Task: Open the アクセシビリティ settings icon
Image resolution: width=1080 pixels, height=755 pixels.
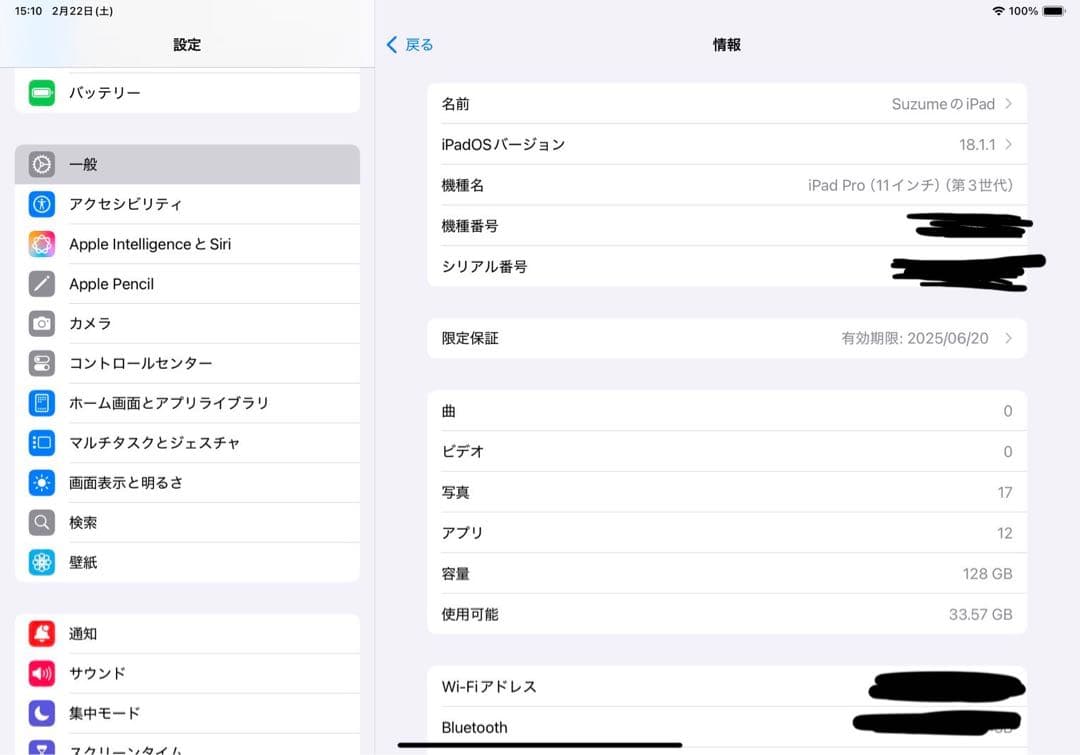Action: 41,204
